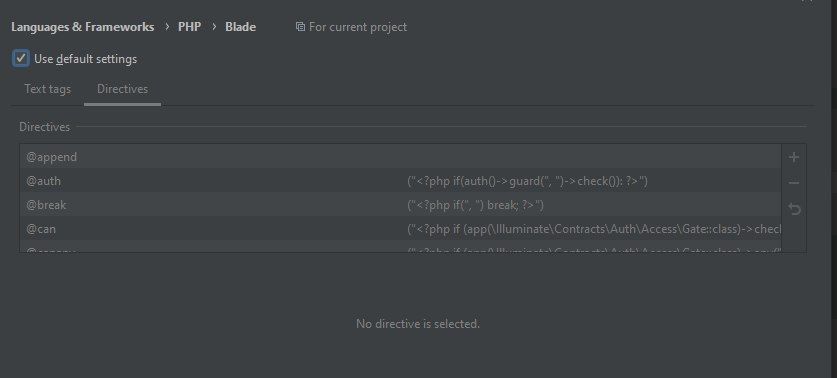
Task: Click the Blade breadcrumb item
Action: point(240,27)
